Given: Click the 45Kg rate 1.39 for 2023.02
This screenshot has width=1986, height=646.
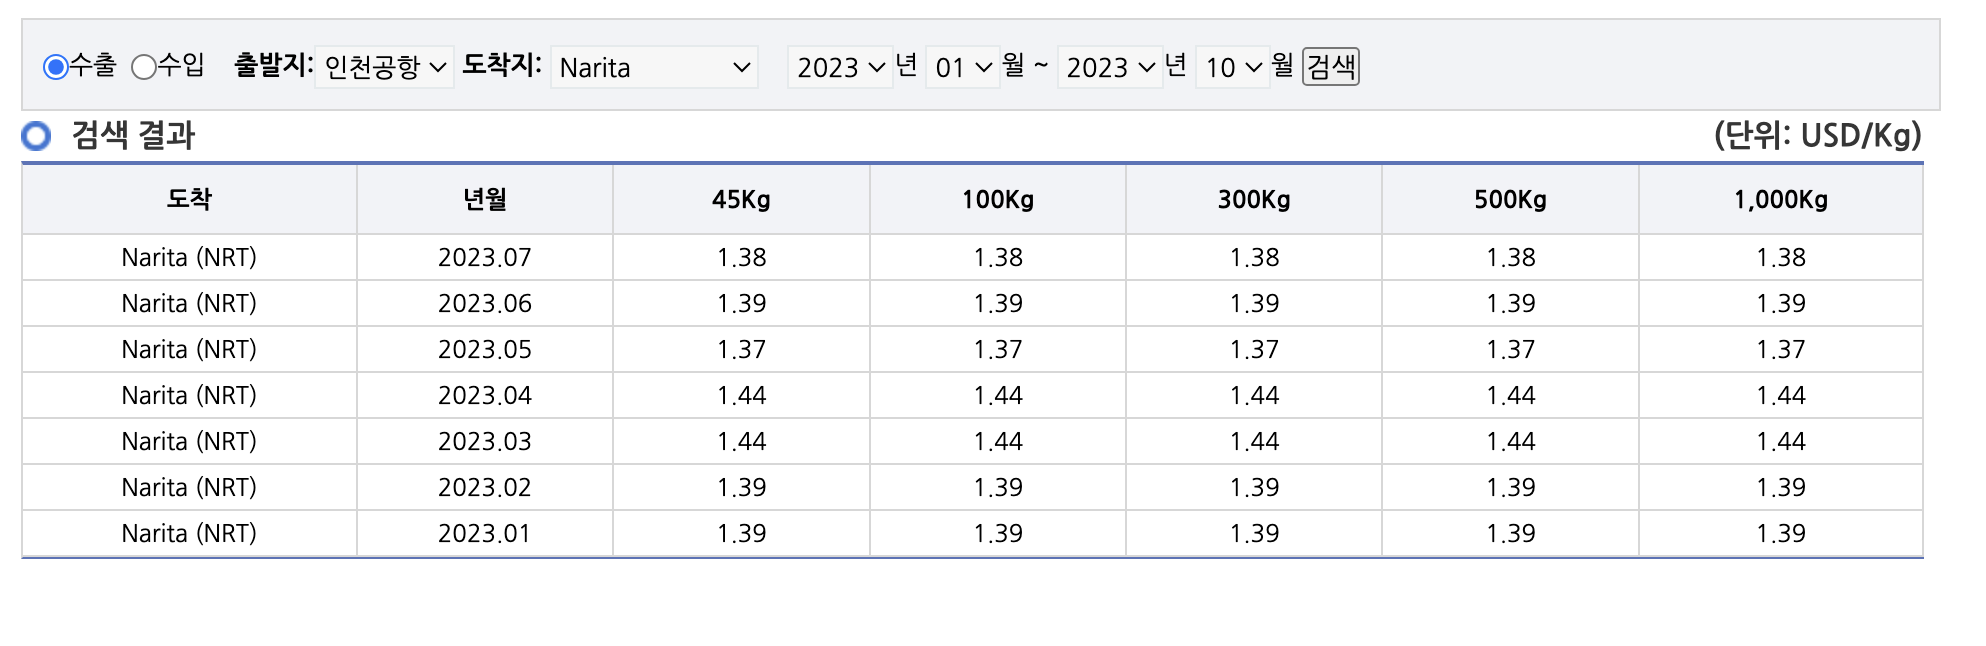Looking at the screenshot, I should click(741, 488).
